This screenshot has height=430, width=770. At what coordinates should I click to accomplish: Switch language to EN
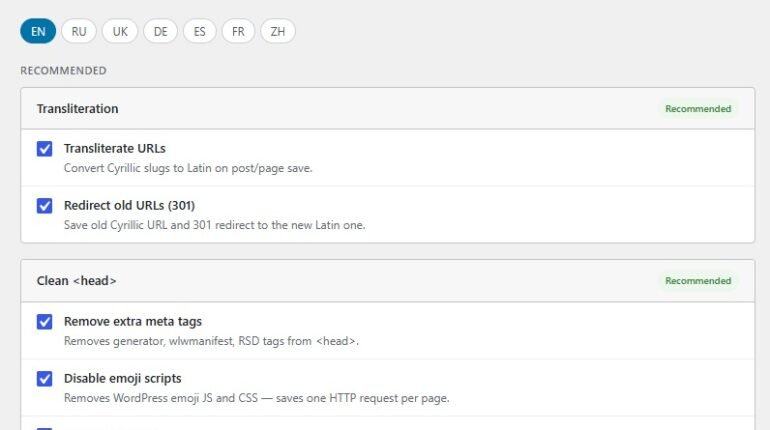38,31
